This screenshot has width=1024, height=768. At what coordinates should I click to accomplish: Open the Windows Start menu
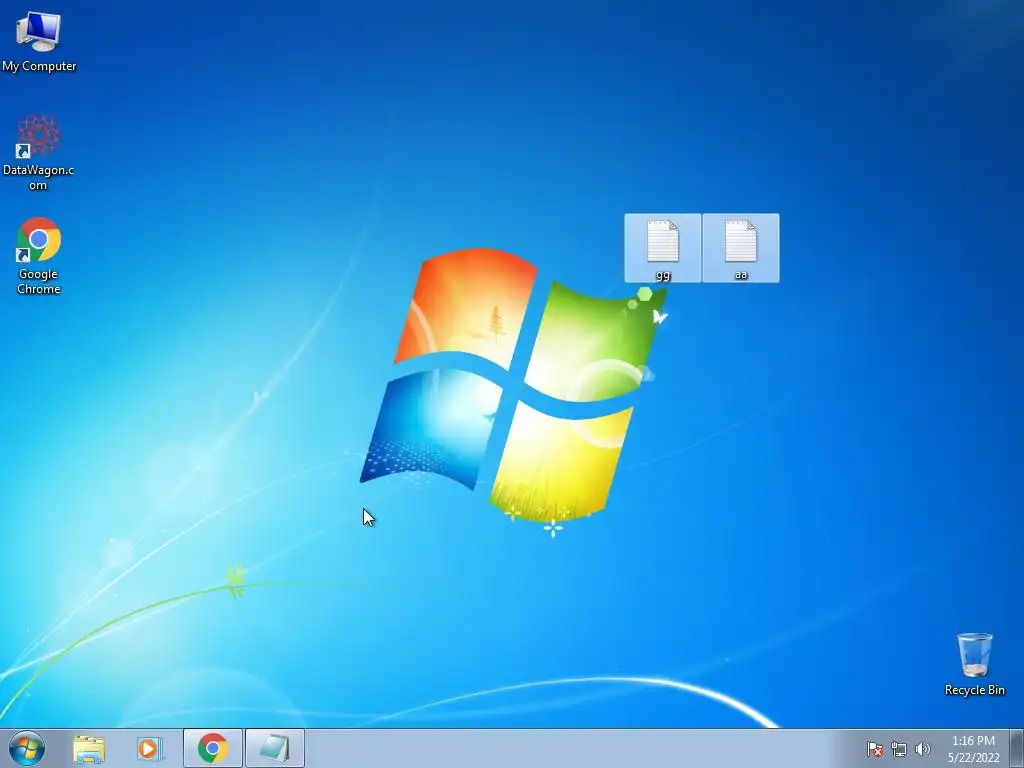[x=27, y=748]
